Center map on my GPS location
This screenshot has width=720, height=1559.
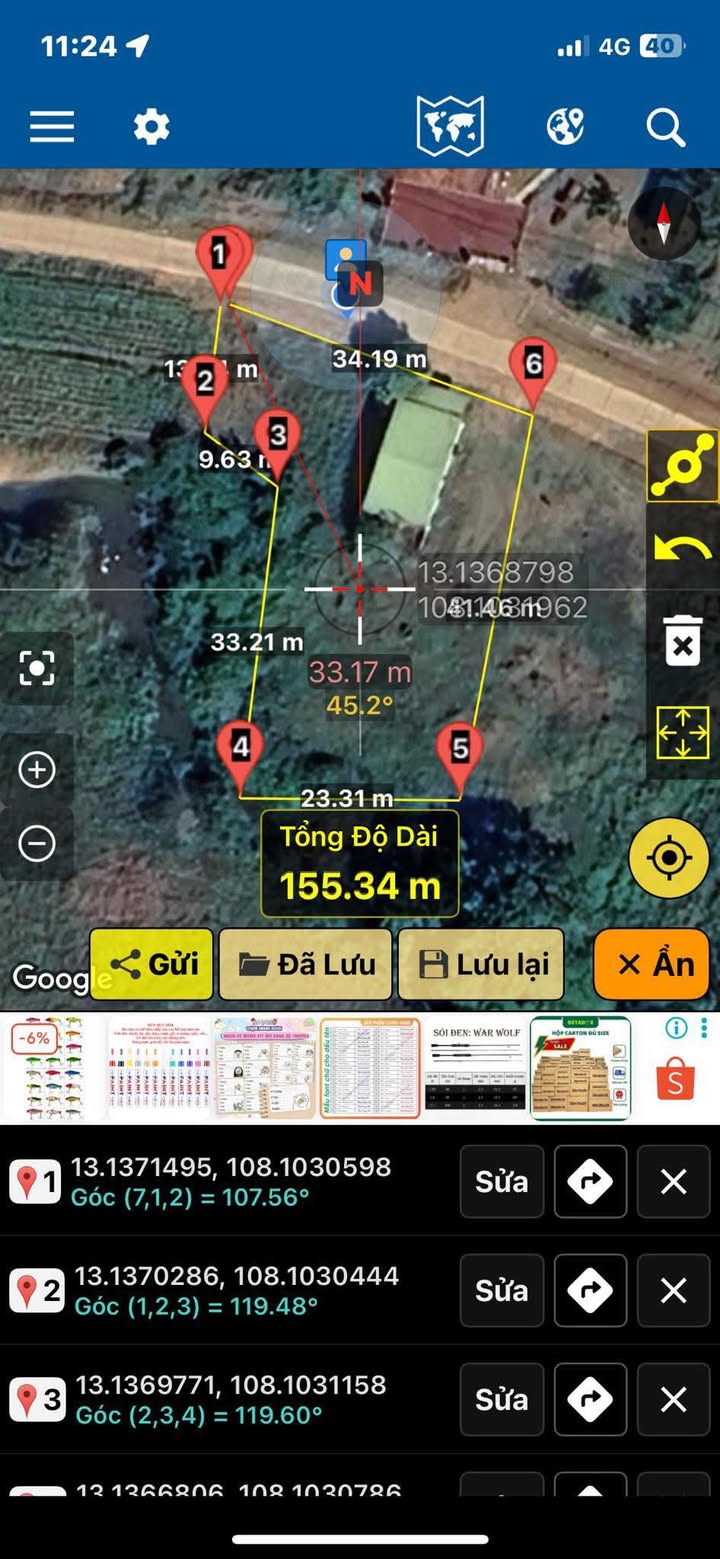click(669, 859)
